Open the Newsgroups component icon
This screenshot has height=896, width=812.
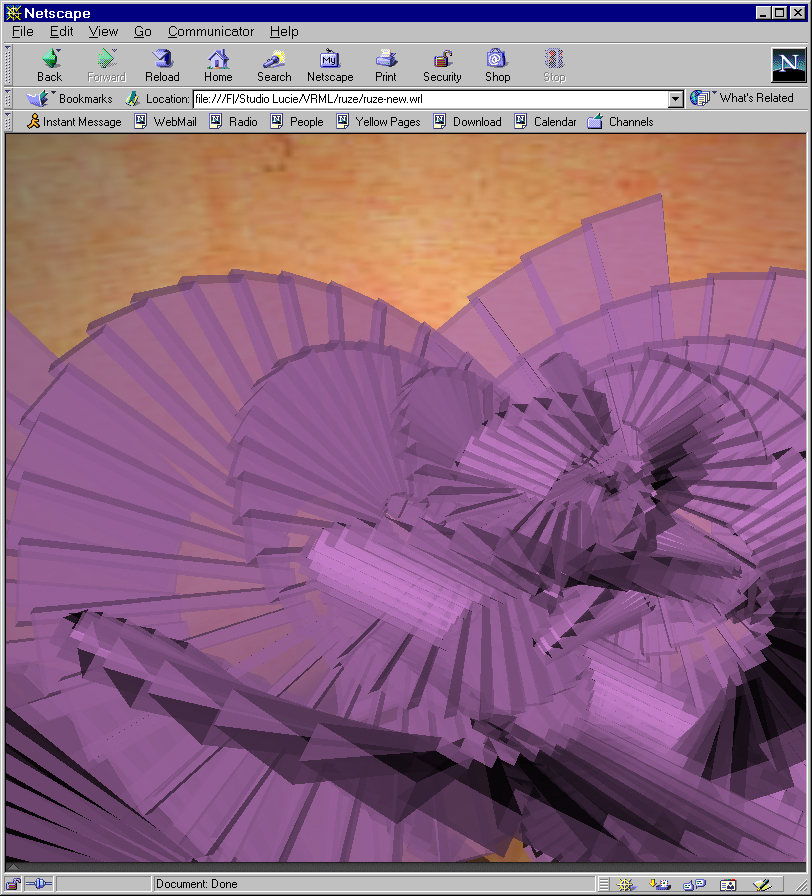coord(694,885)
